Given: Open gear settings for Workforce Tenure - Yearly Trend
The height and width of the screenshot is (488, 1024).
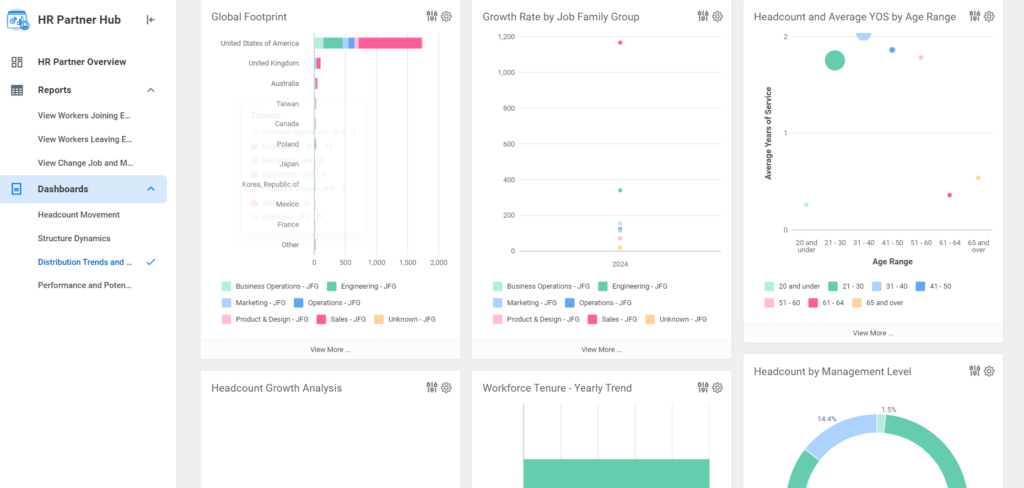Looking at the screenshot, I should click(x=717, y=387).
